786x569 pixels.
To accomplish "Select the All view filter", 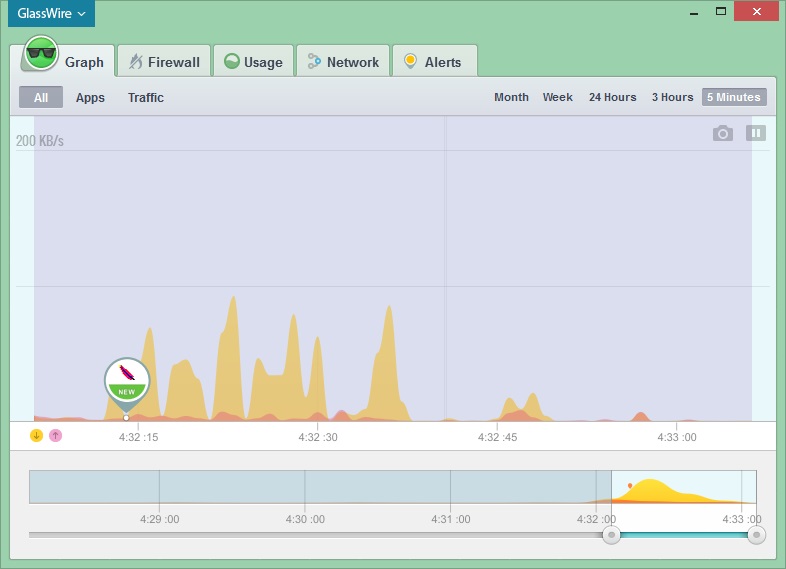I will click(41, 97).
